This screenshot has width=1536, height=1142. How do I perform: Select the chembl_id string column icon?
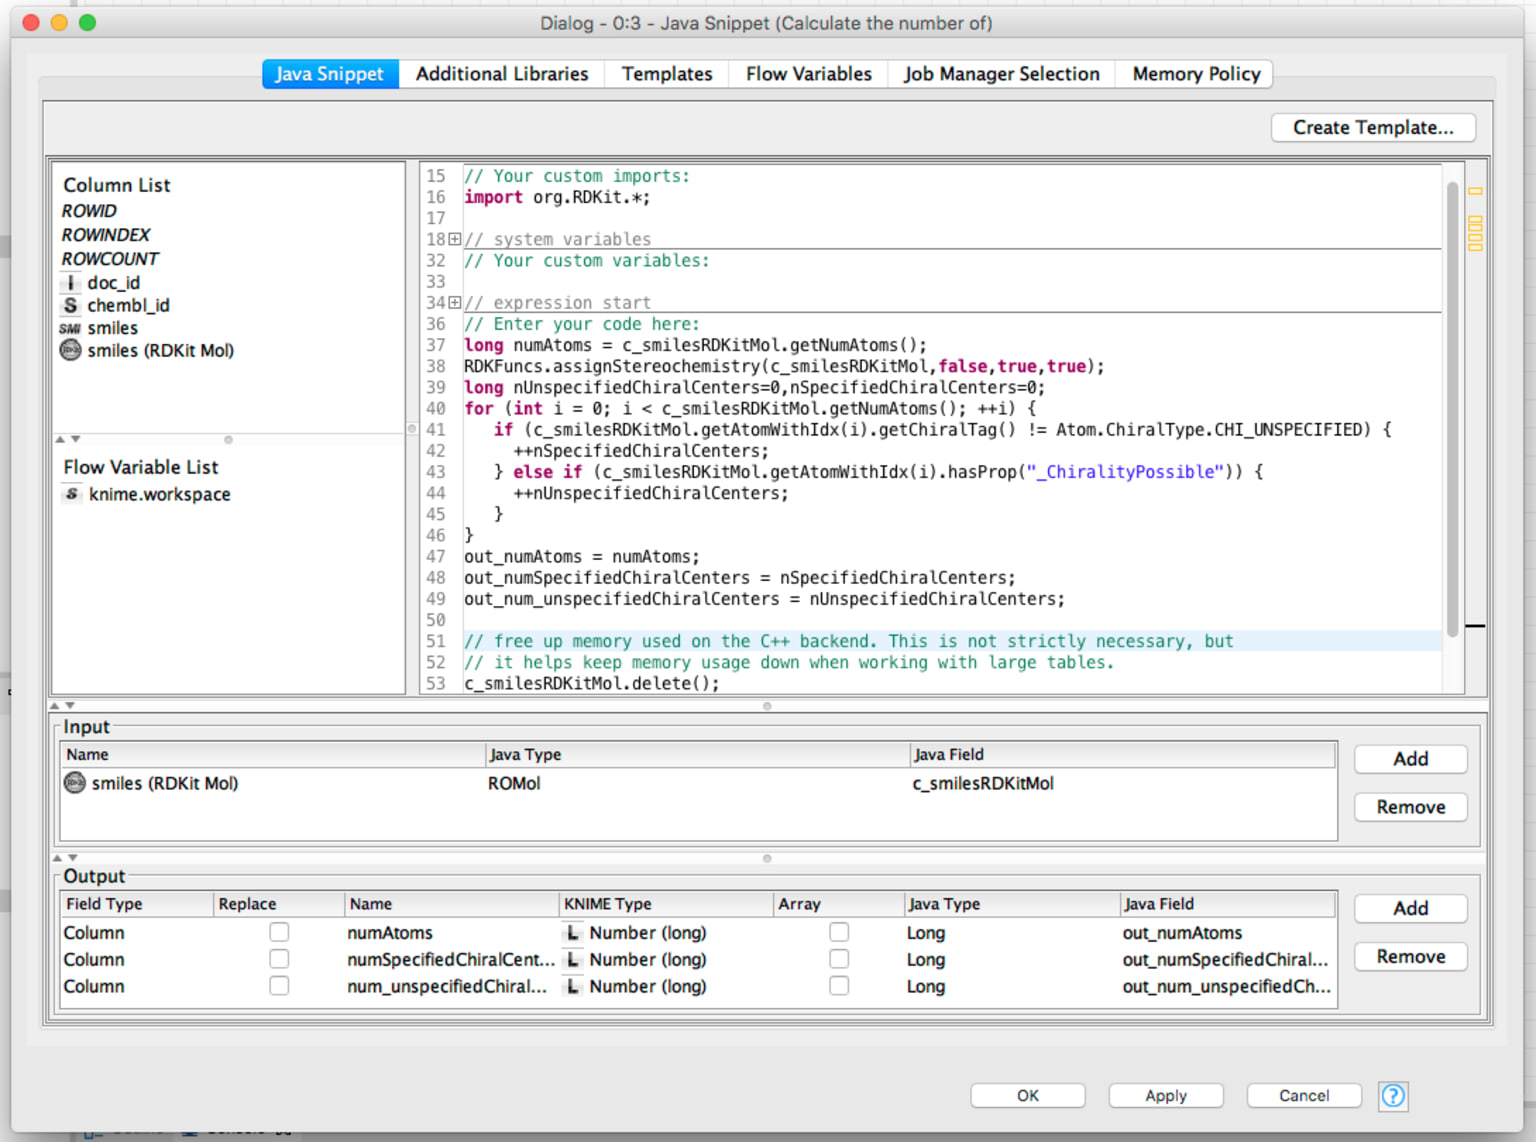[x=70, y=305]
